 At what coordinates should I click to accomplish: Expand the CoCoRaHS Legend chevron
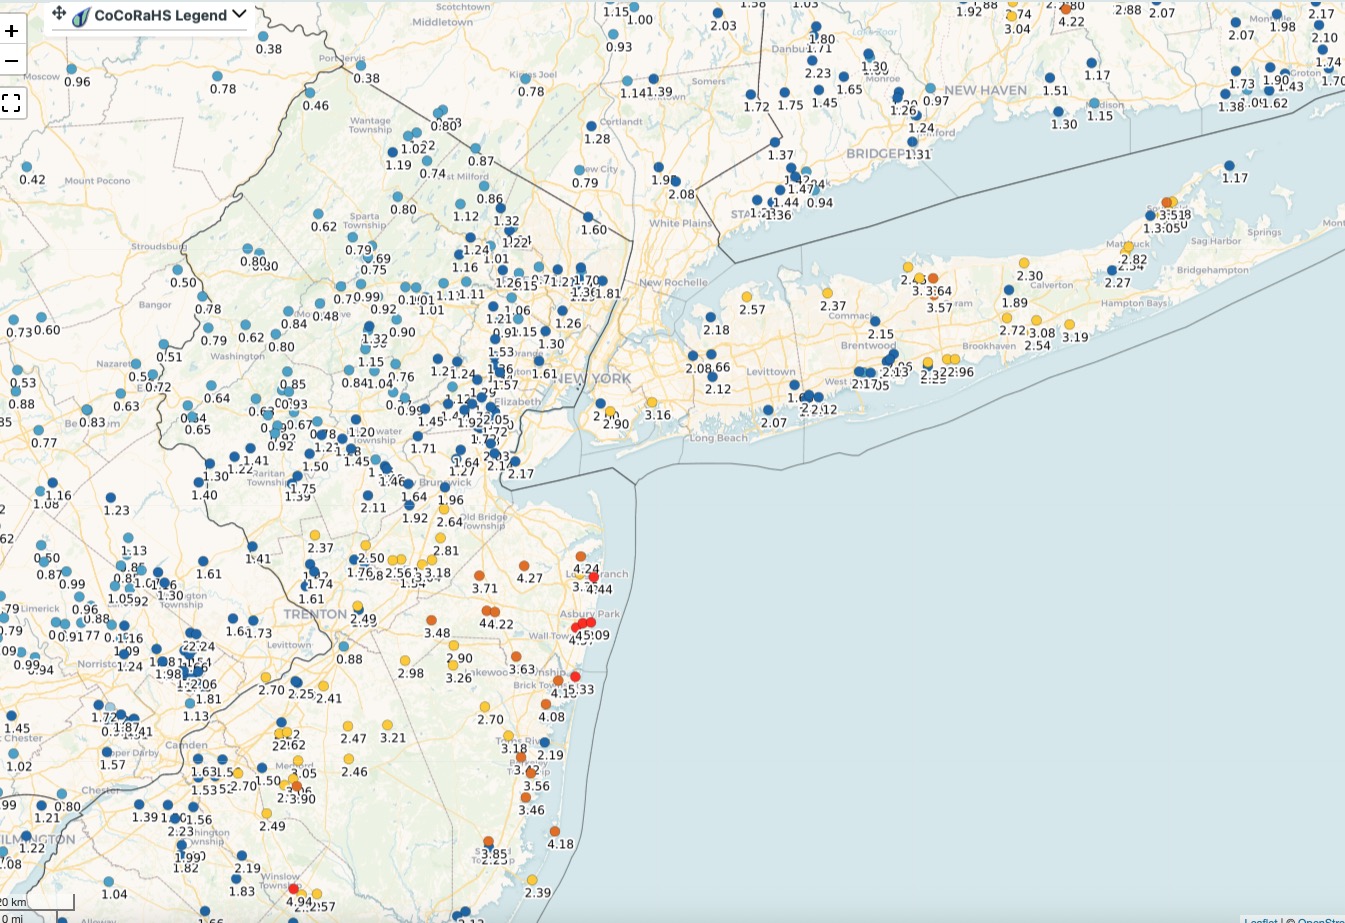point(239,14)
